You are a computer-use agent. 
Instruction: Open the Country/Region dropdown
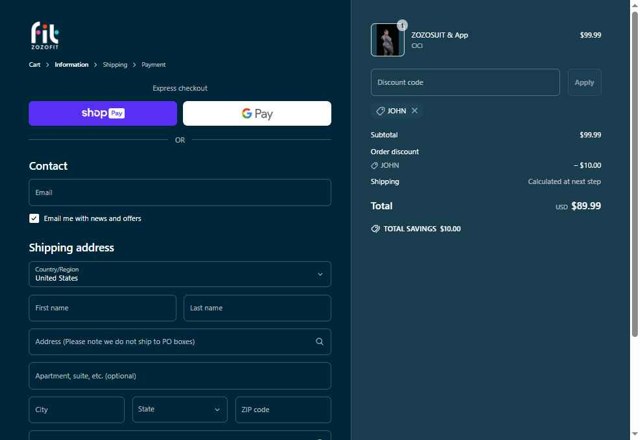tap(180, 274)
